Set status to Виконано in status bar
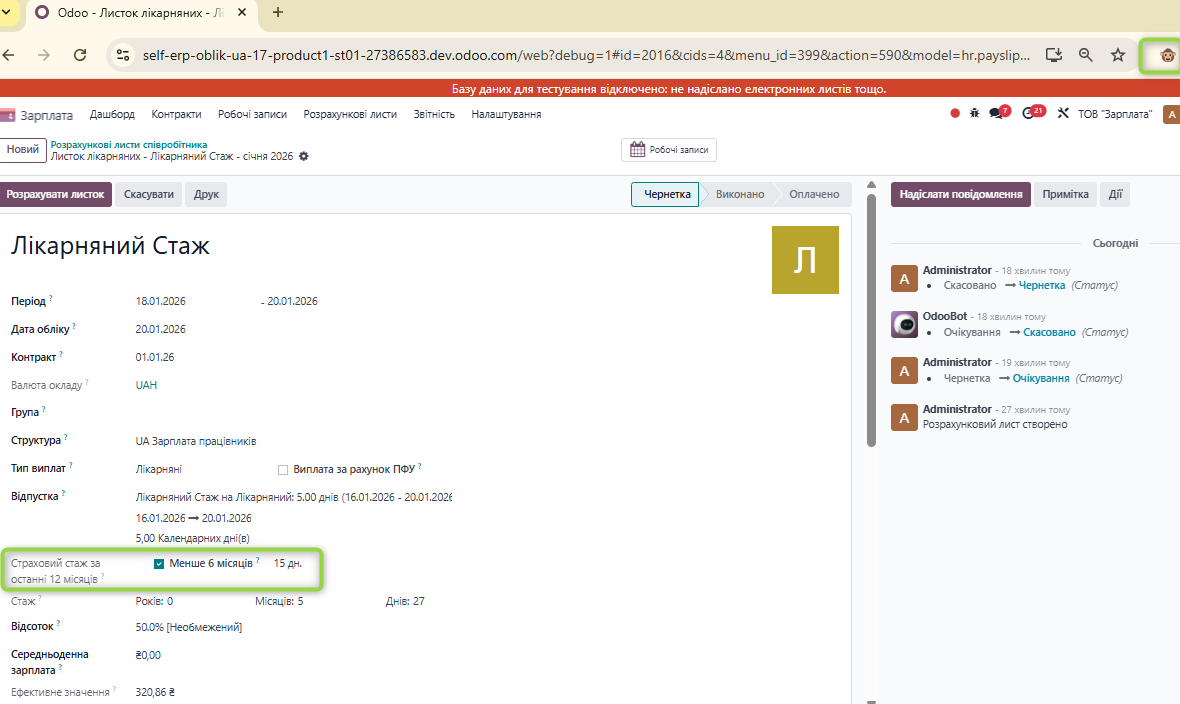 (739, 194)
